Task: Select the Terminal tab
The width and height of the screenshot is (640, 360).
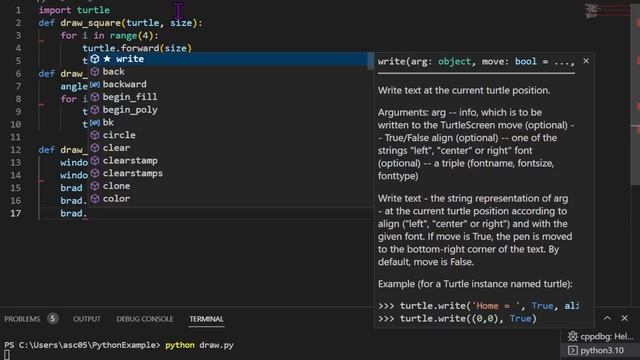Action: [x=206, y=319]
